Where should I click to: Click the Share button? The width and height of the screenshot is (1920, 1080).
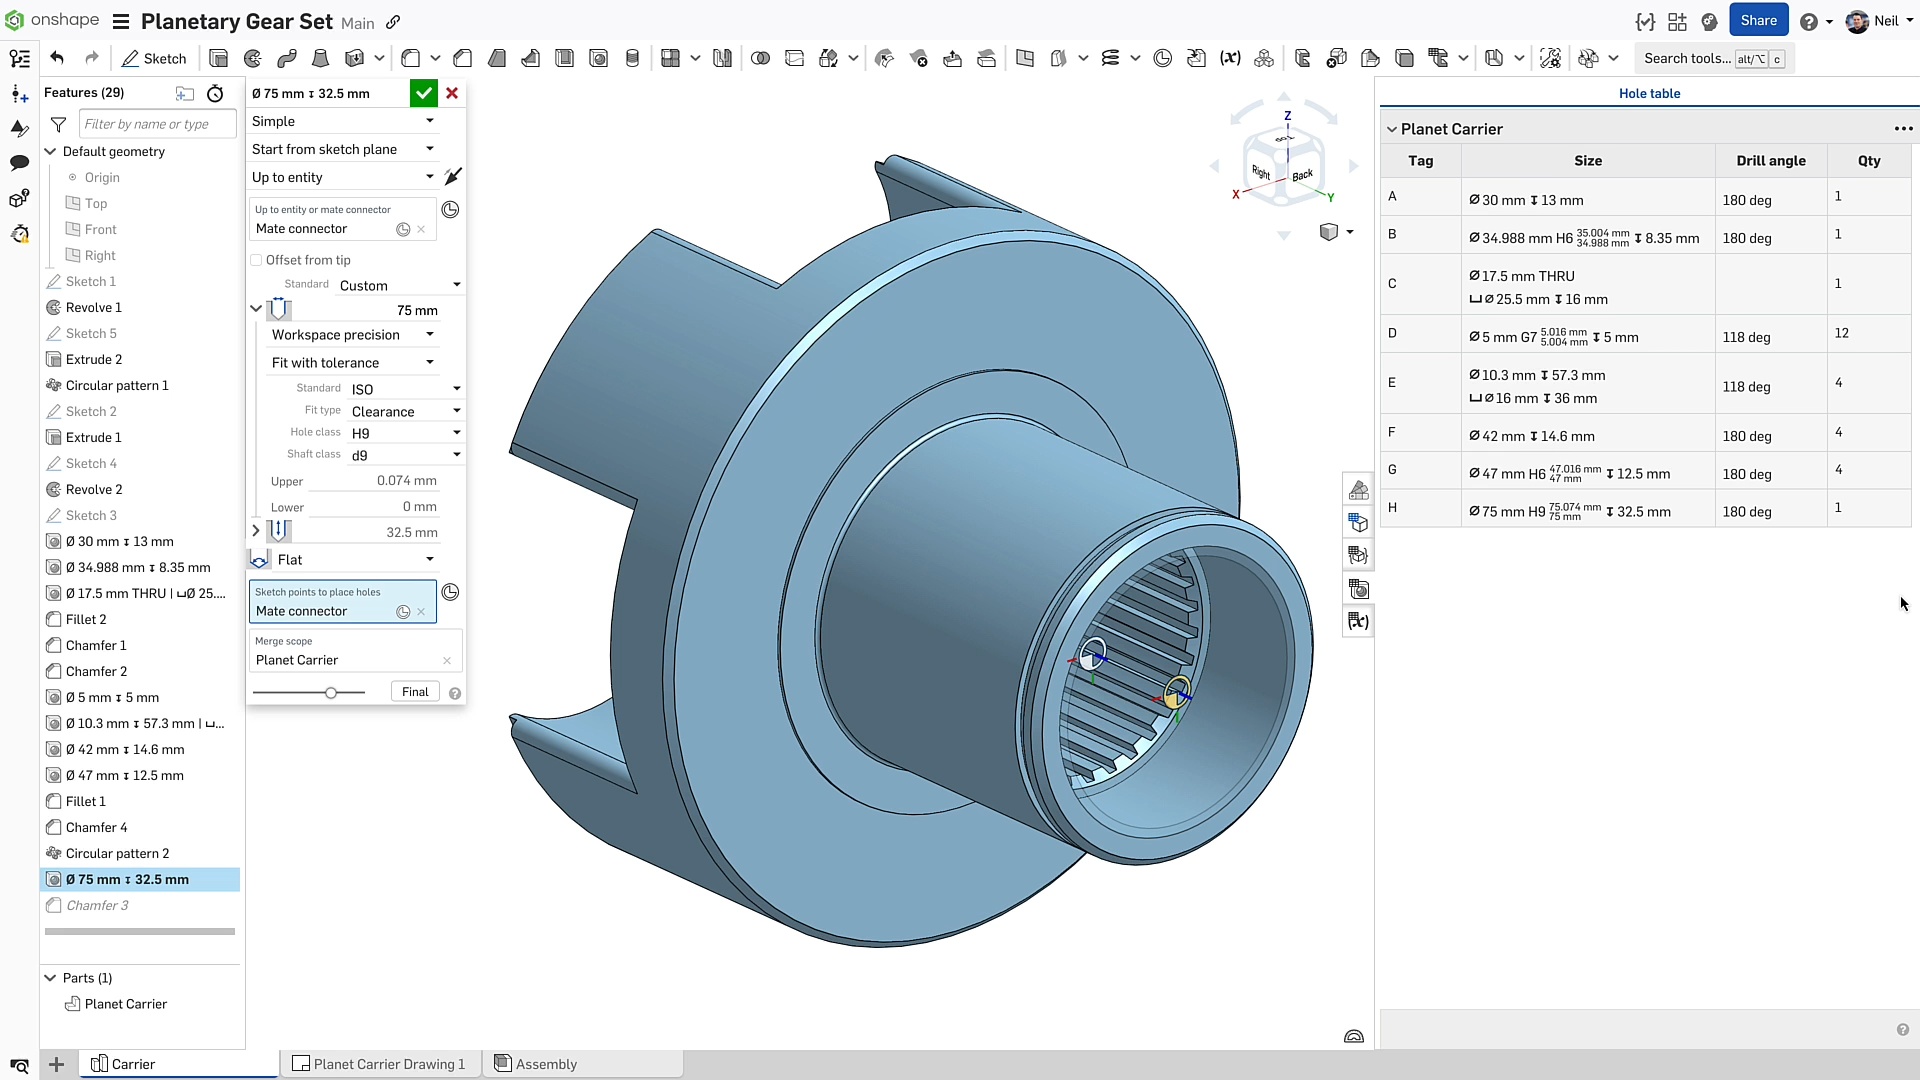pyautogui.click(x=1758, y=21)
